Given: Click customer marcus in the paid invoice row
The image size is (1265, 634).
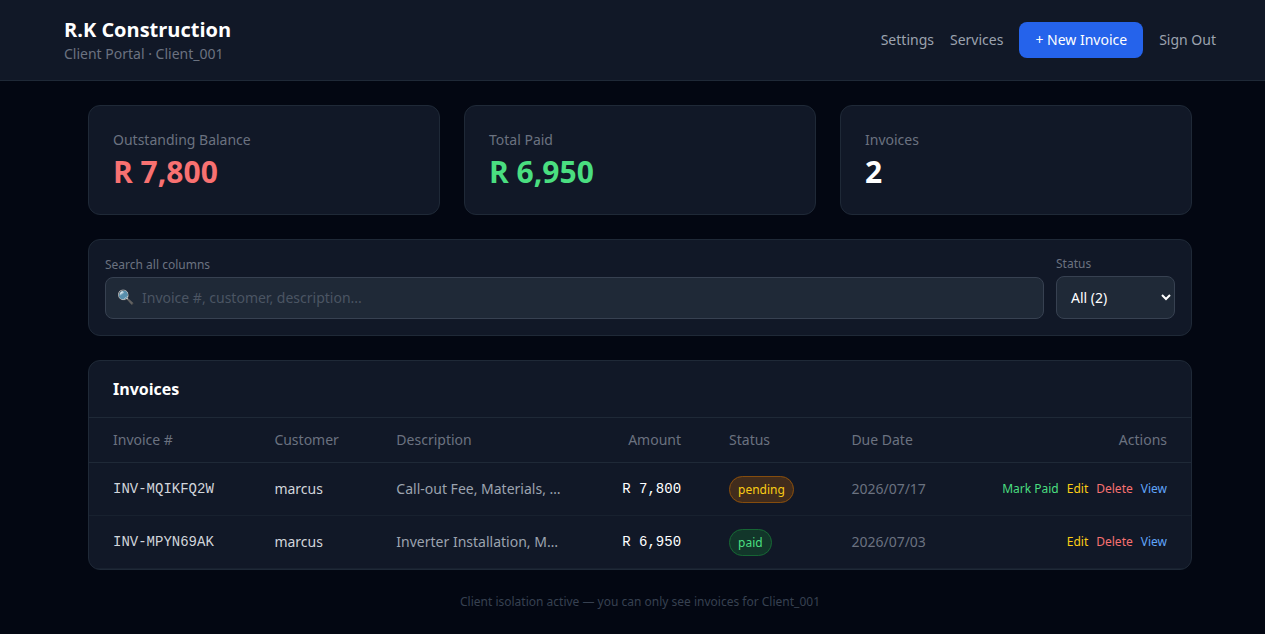Looking at the screenshot, I should point(299,541).
